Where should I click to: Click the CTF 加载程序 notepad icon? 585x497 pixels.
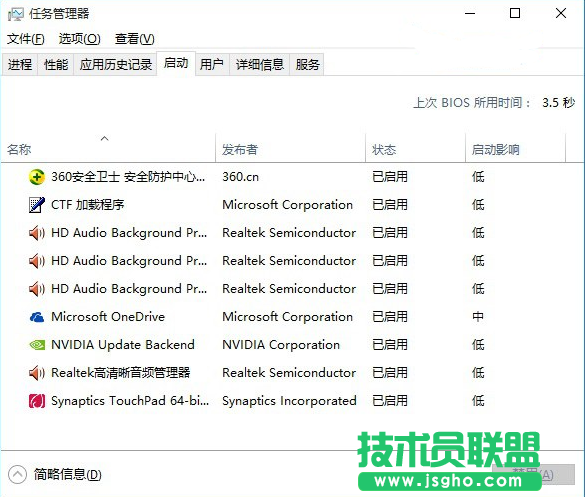click(37, 205)
